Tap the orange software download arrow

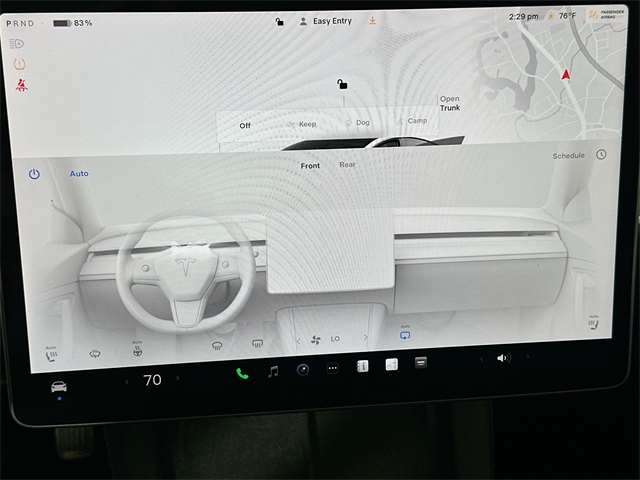click(372, 20)
